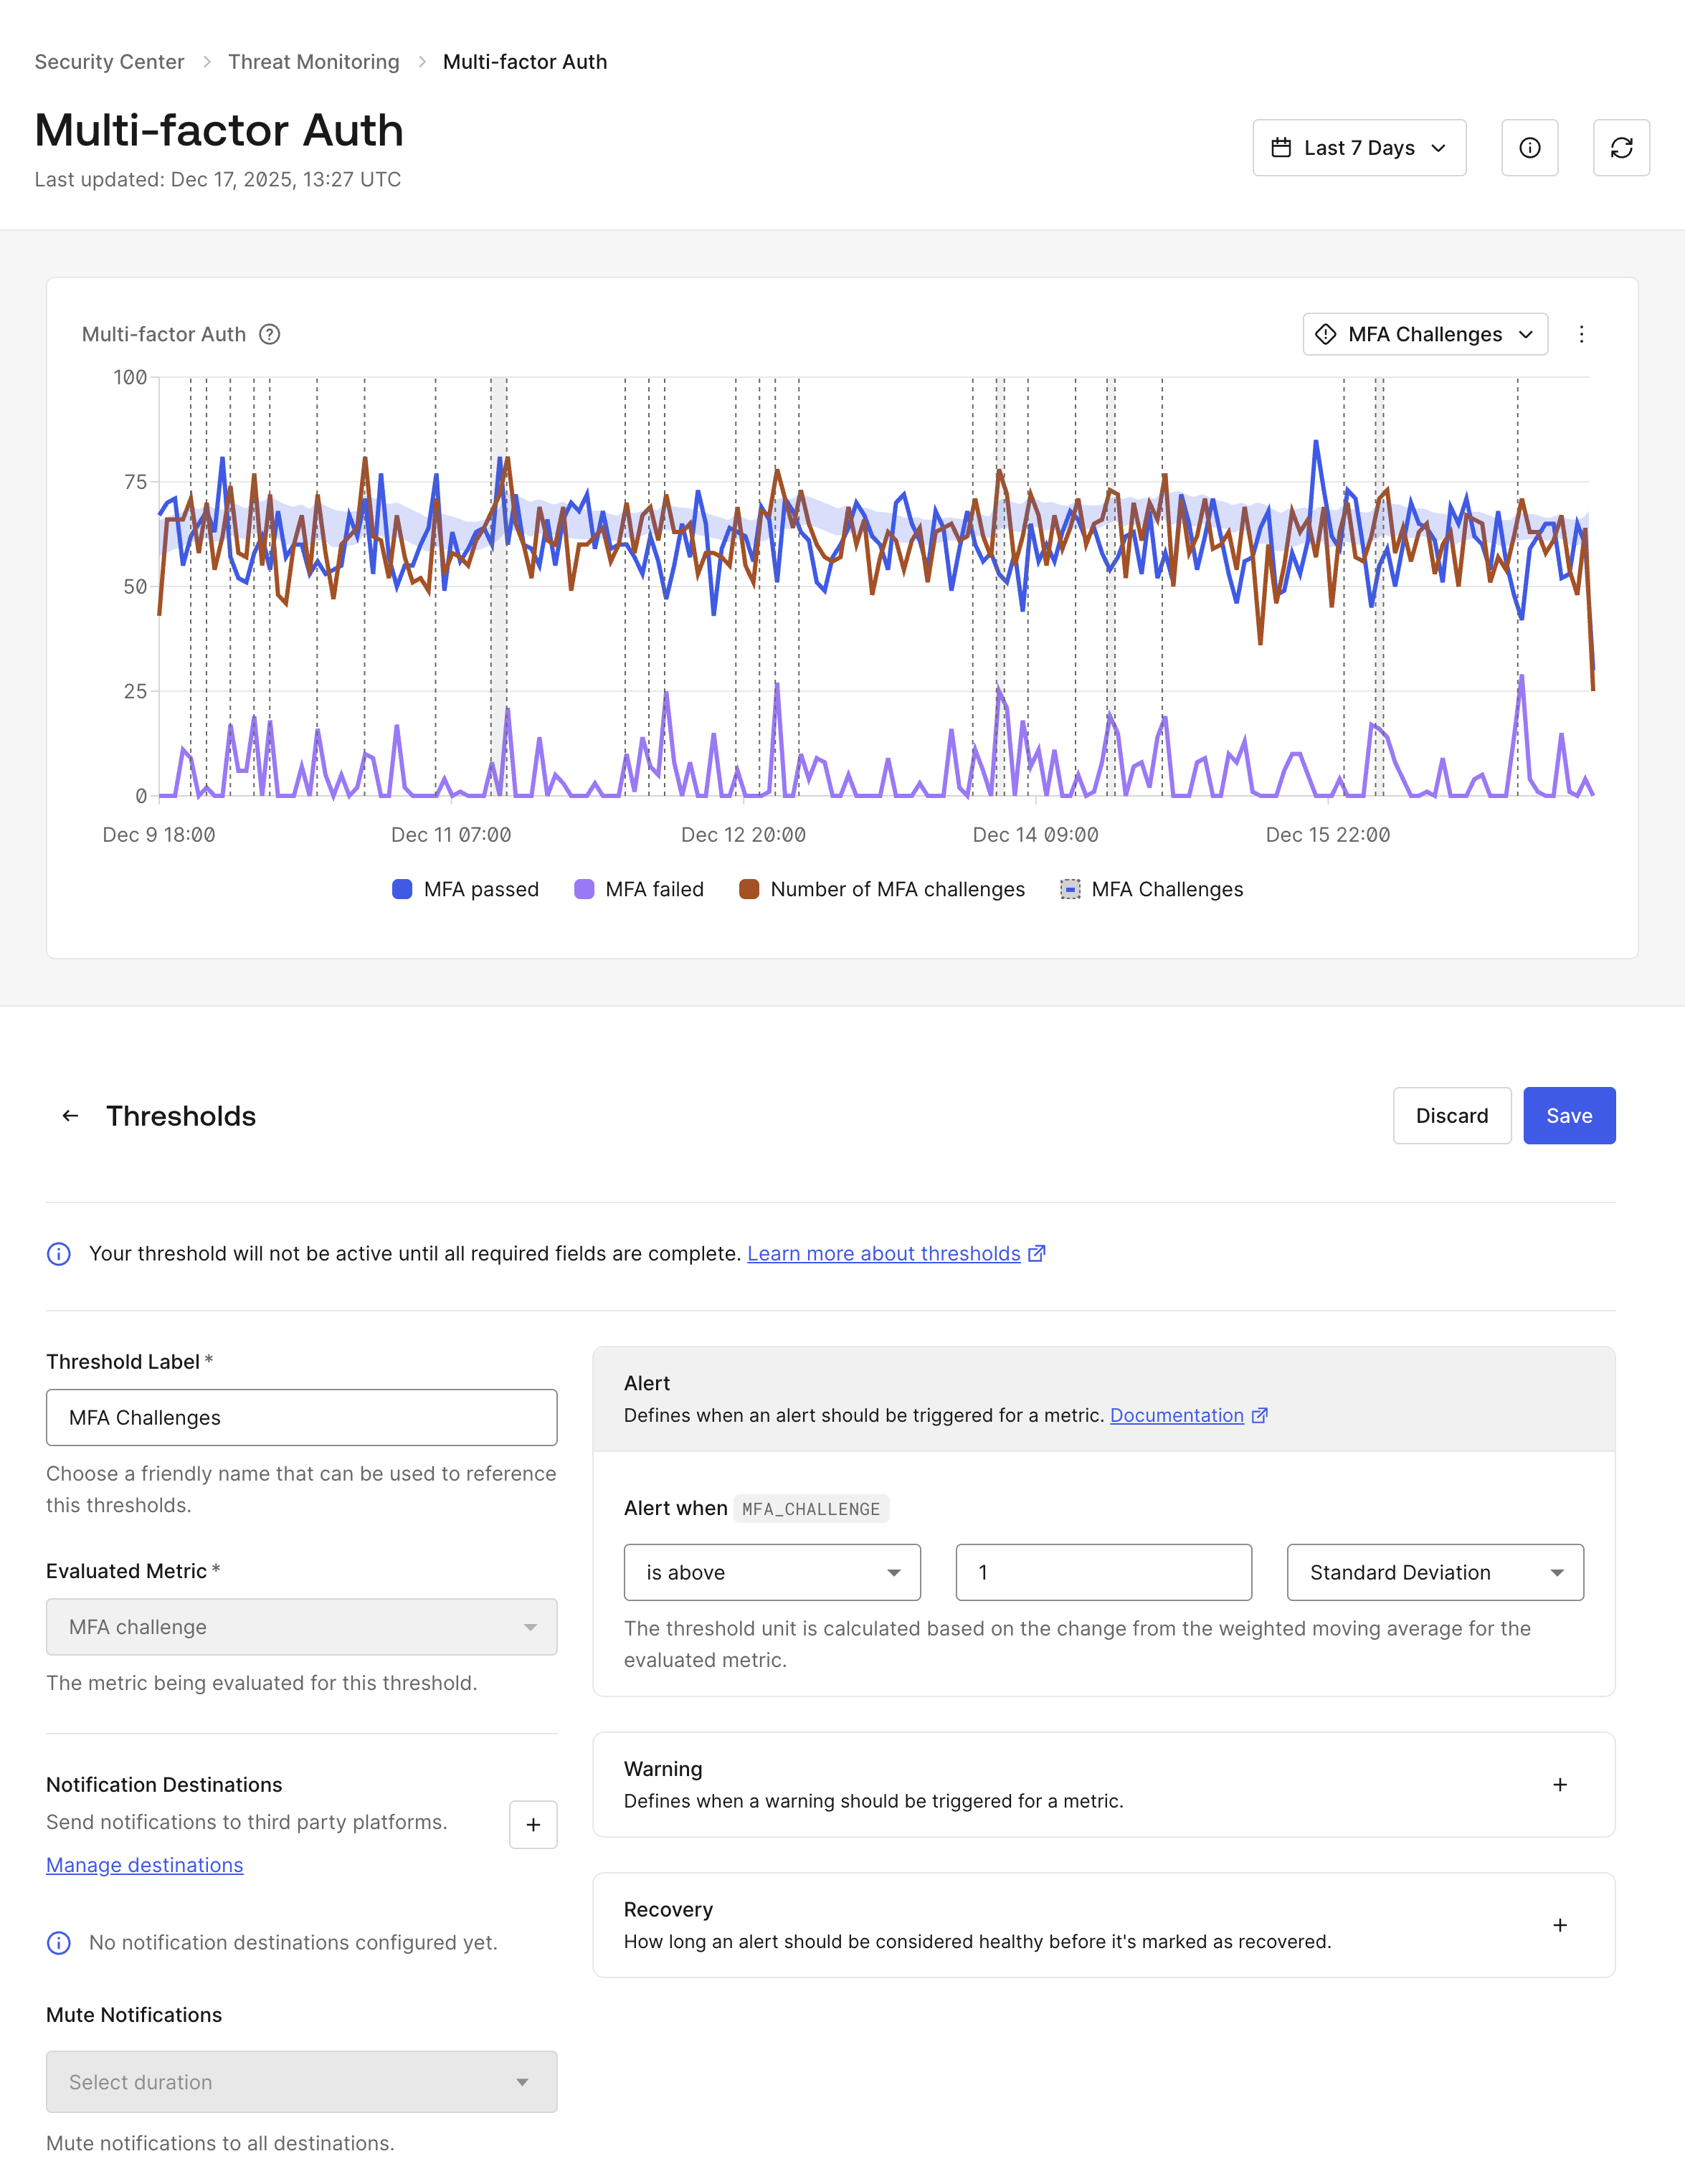The image size is (1685, 2184).
Task: Go to Security Center breadcrumb
Action: click(x=109, y=62)
